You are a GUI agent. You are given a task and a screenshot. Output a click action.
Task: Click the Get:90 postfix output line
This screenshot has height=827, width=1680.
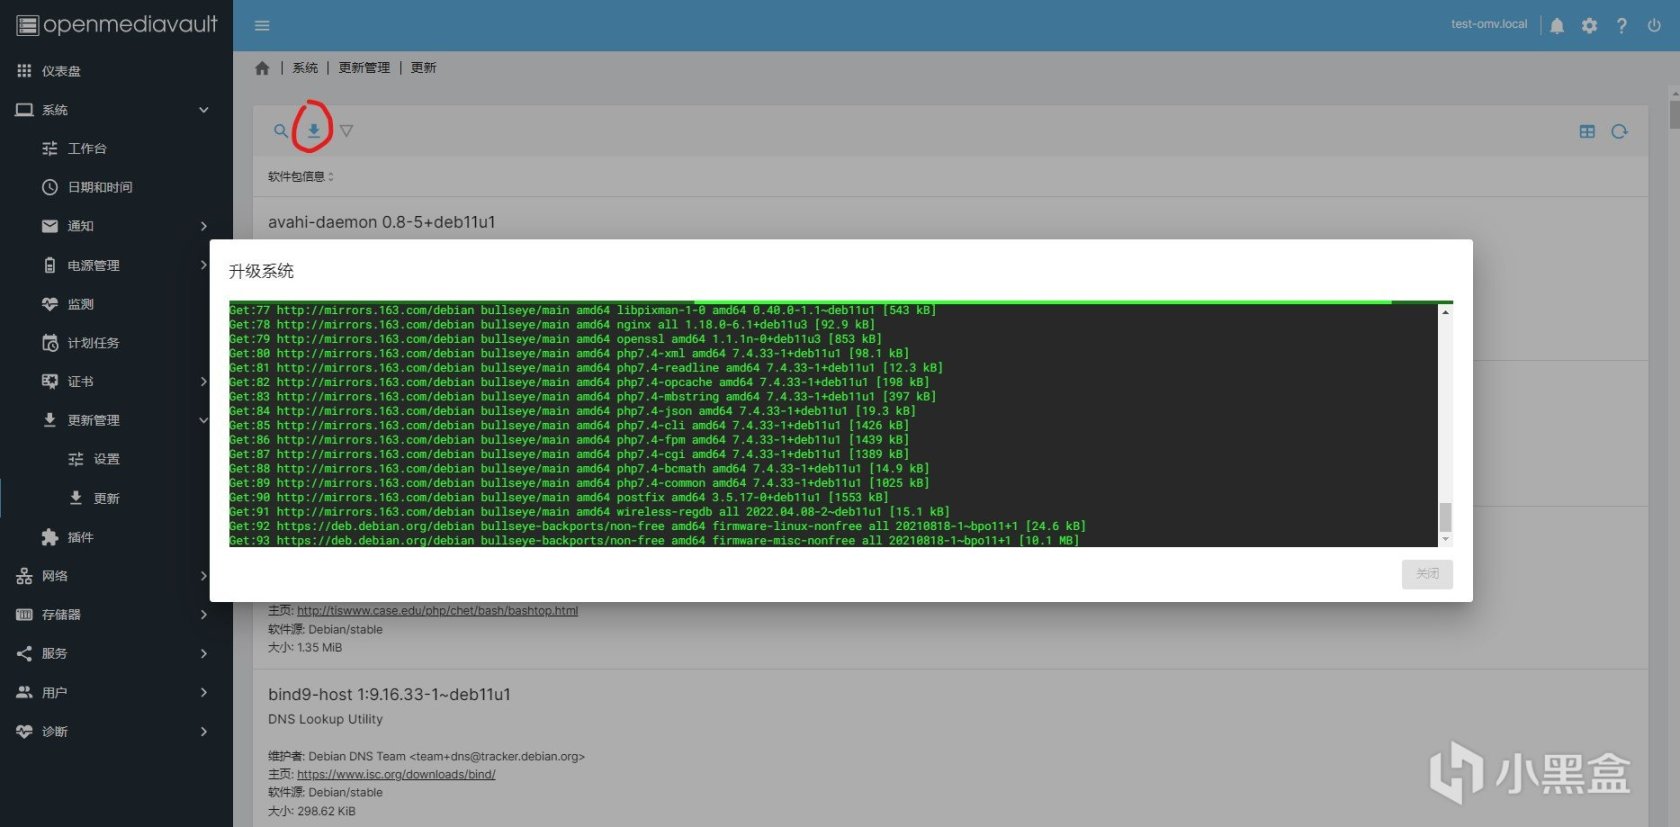(558, 497)
